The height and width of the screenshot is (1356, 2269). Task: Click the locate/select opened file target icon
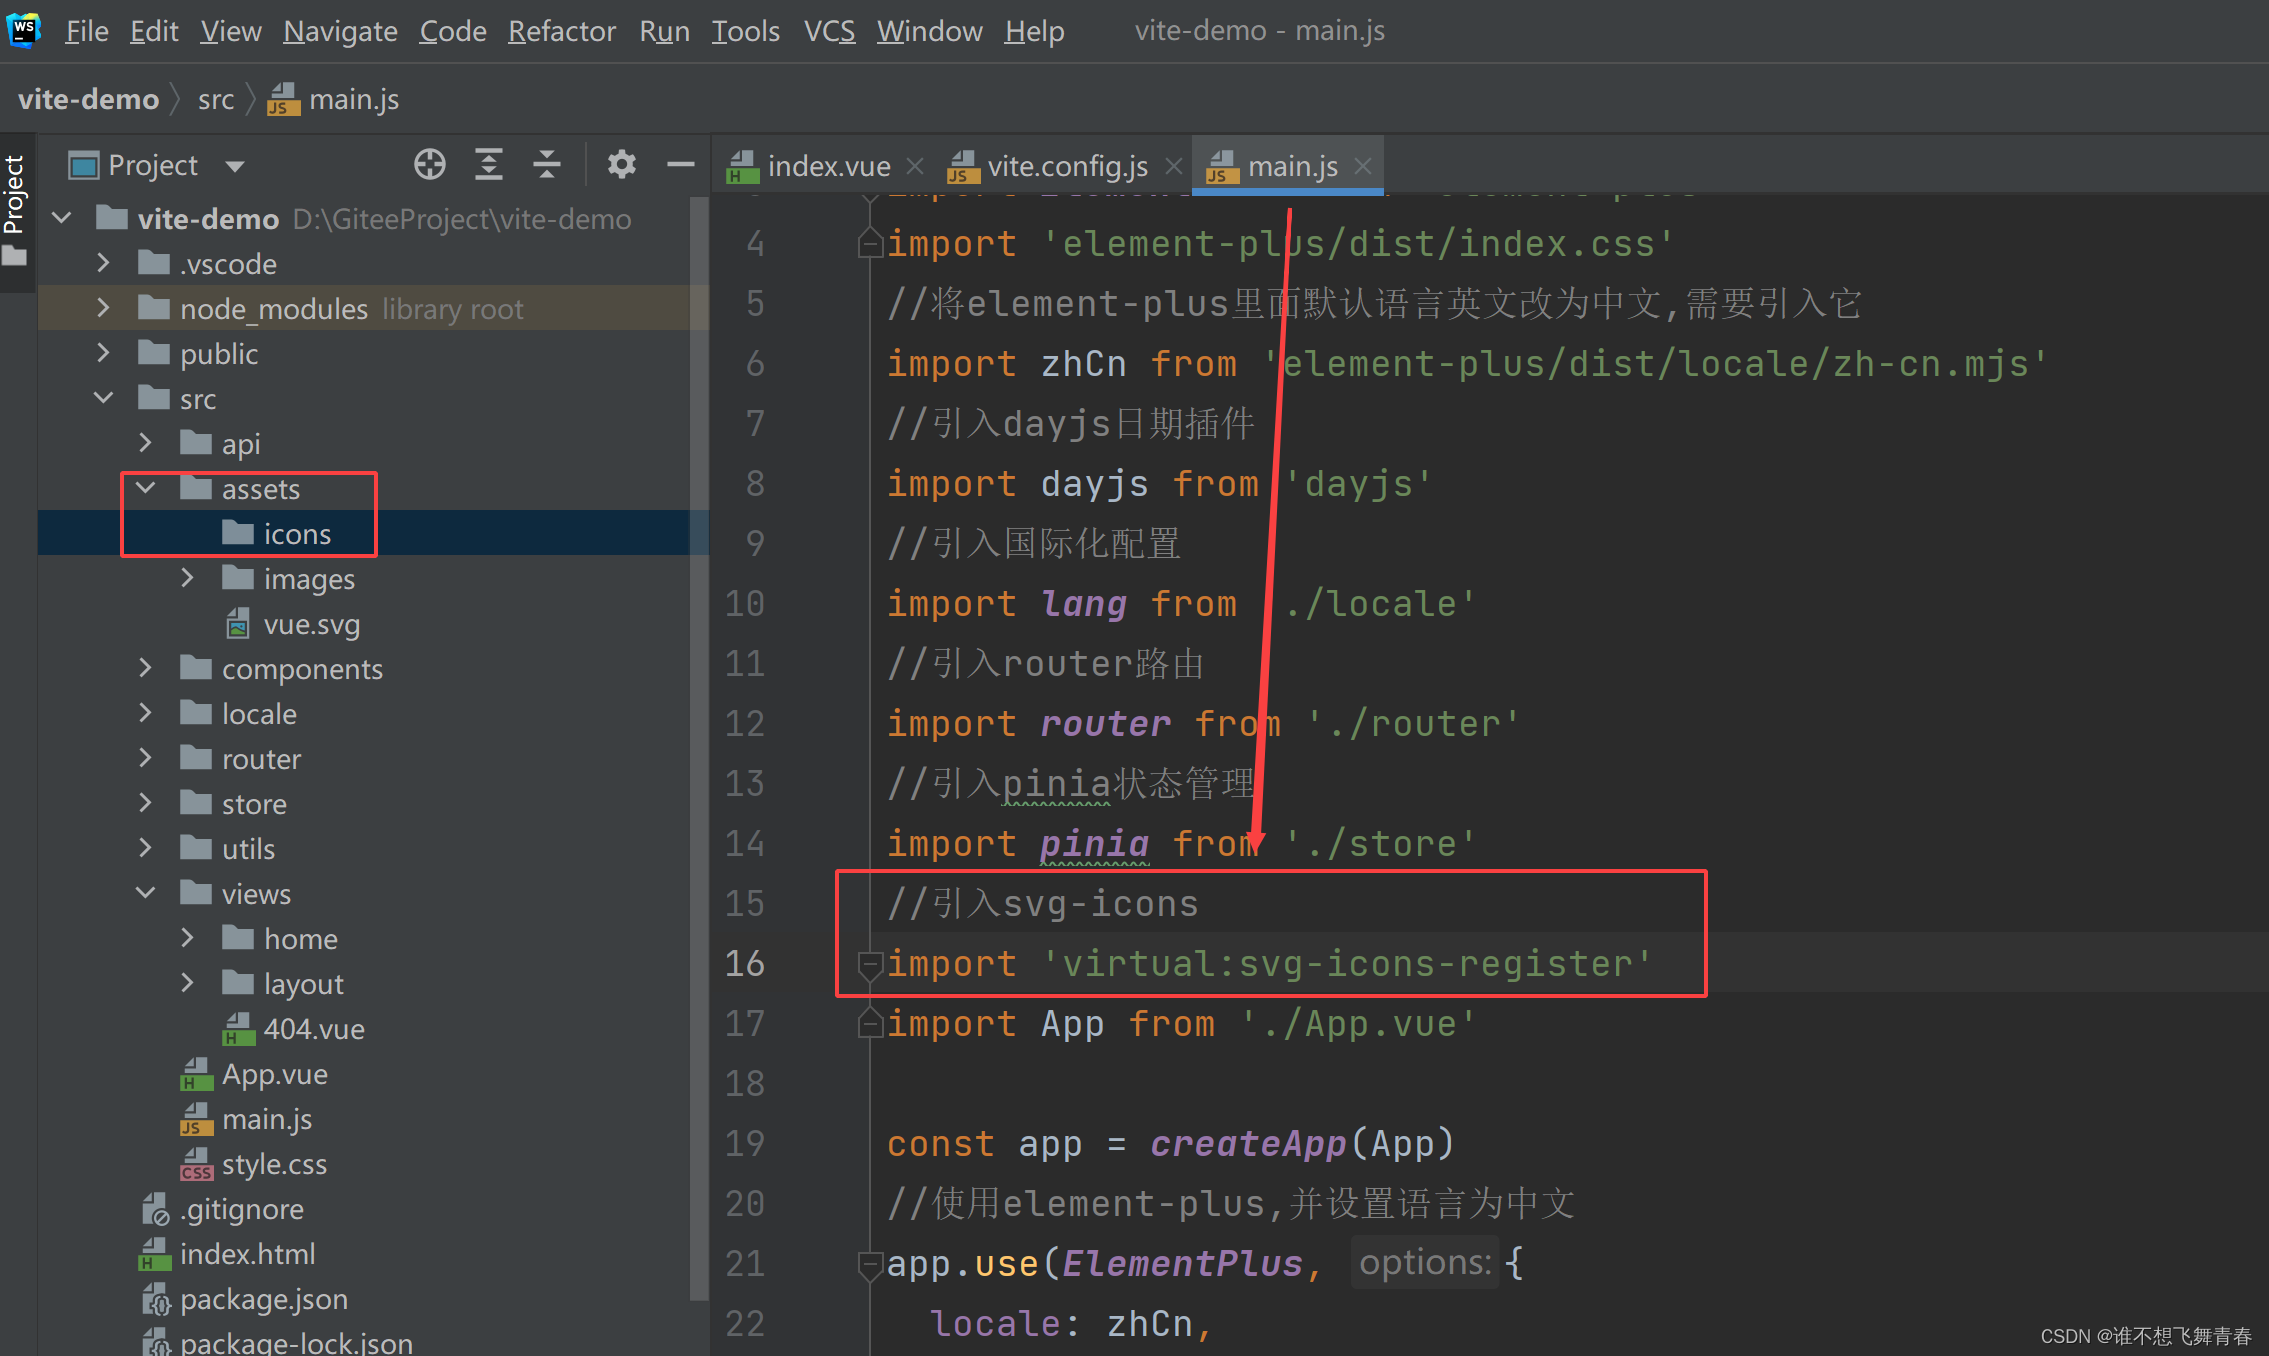point(430,164)
